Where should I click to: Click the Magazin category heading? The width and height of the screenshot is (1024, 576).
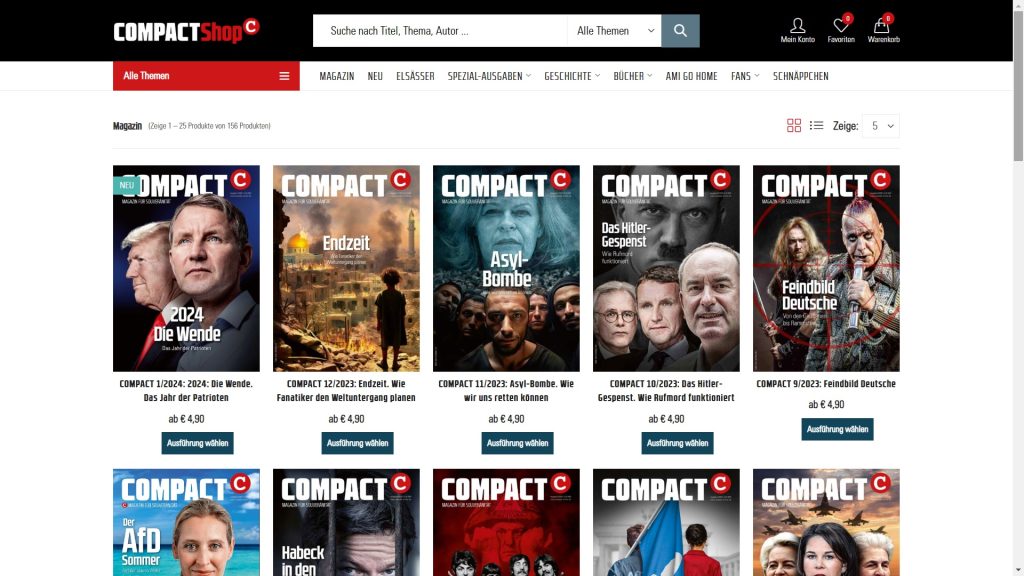pyautogui.click(x=127, y=126)
